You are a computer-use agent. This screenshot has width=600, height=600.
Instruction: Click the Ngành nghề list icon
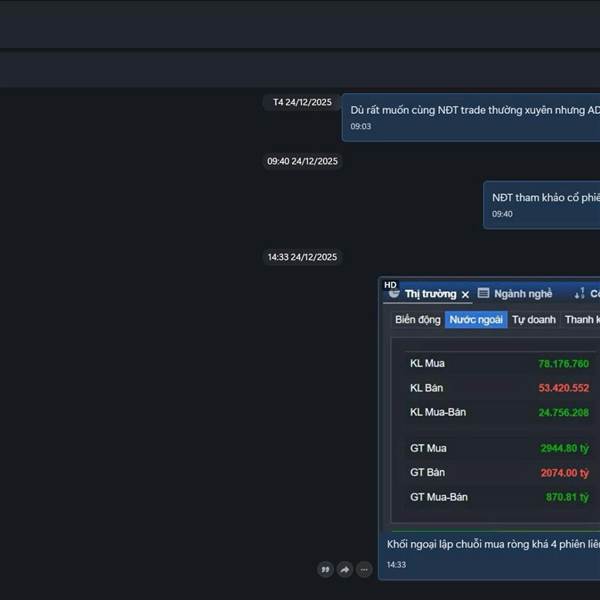click(x=483, y=293)
